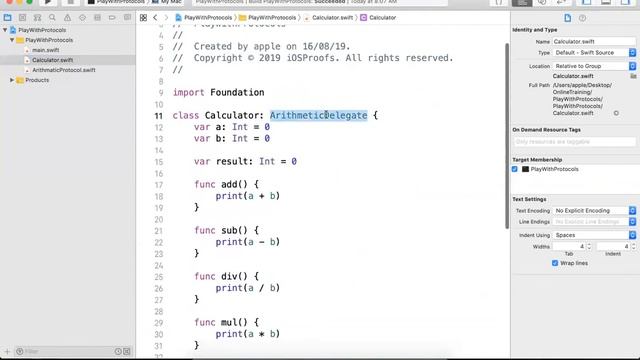Toggle the inspectors pane visibility
Screen dimensions: 640x360
(x=626, y=2)
